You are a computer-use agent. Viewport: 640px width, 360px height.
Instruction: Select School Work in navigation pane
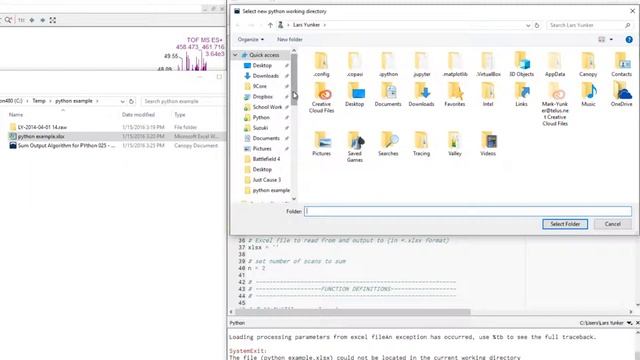(267, 107)
